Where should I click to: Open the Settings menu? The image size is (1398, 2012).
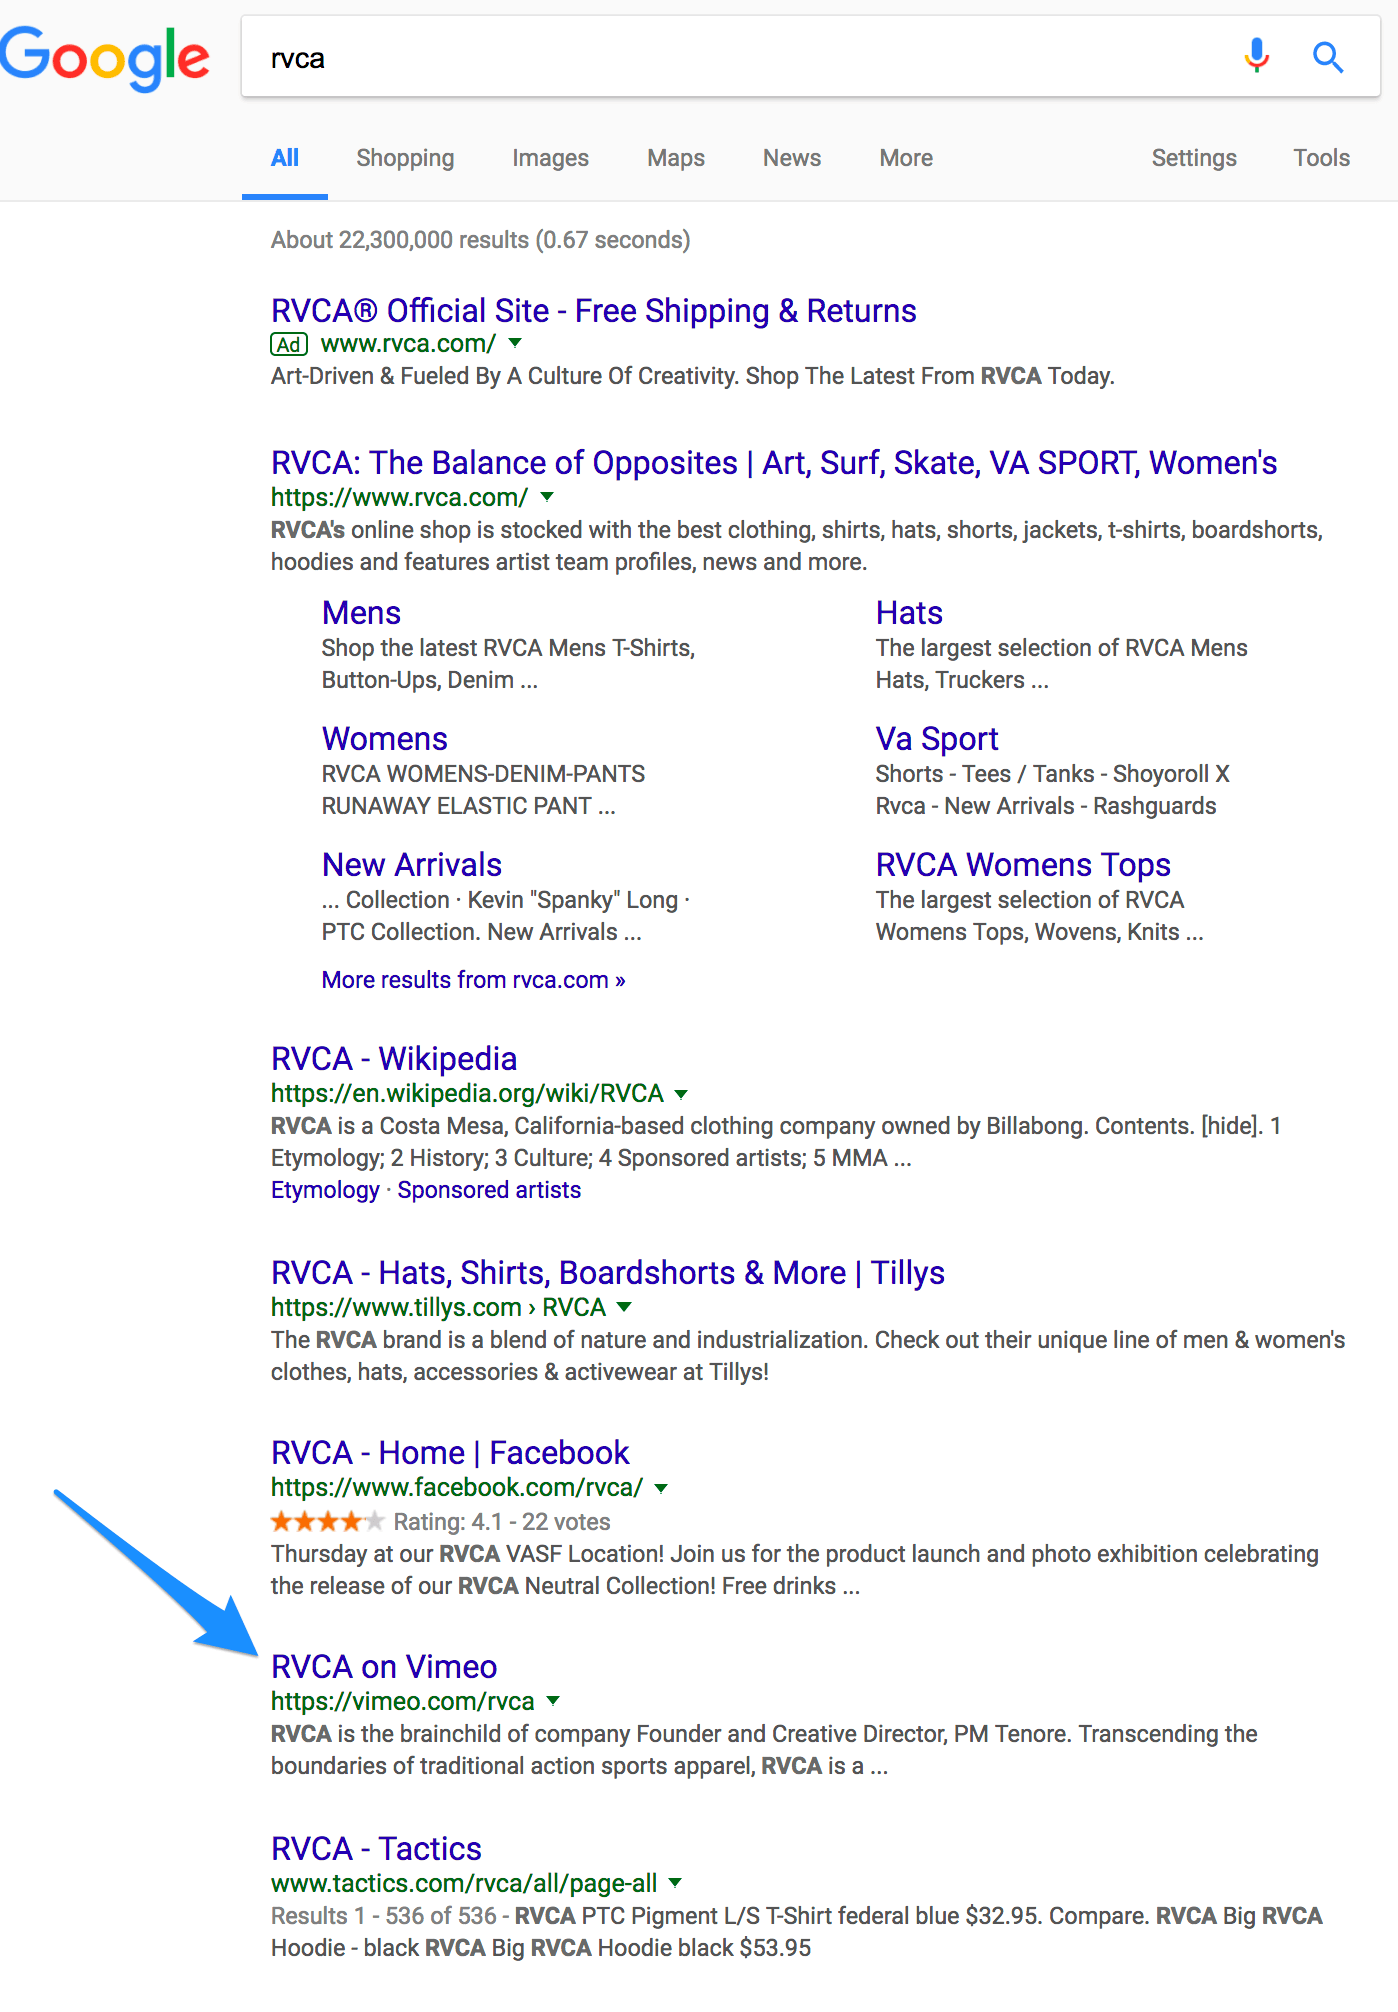(x=1194, y=158)
